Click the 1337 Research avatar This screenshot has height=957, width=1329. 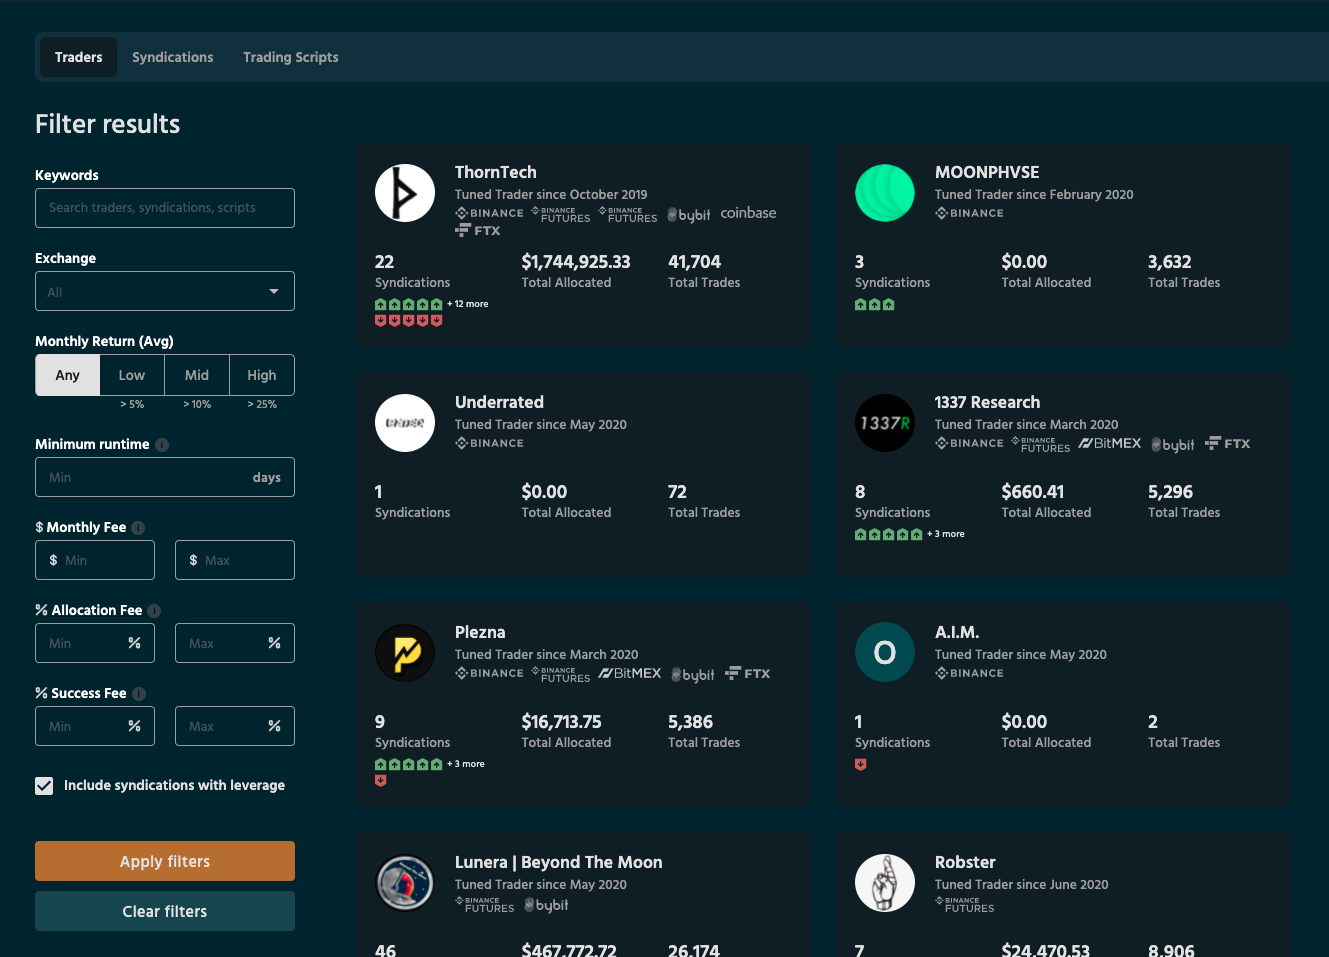884,423
